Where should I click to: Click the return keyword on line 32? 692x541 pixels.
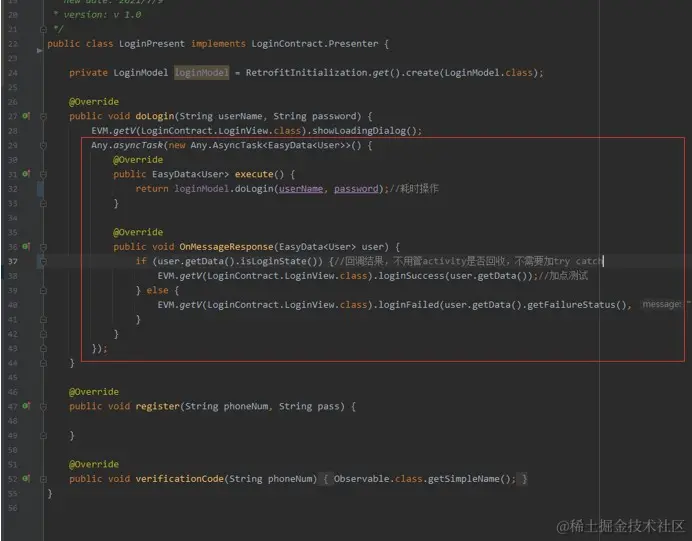(152, 189)
